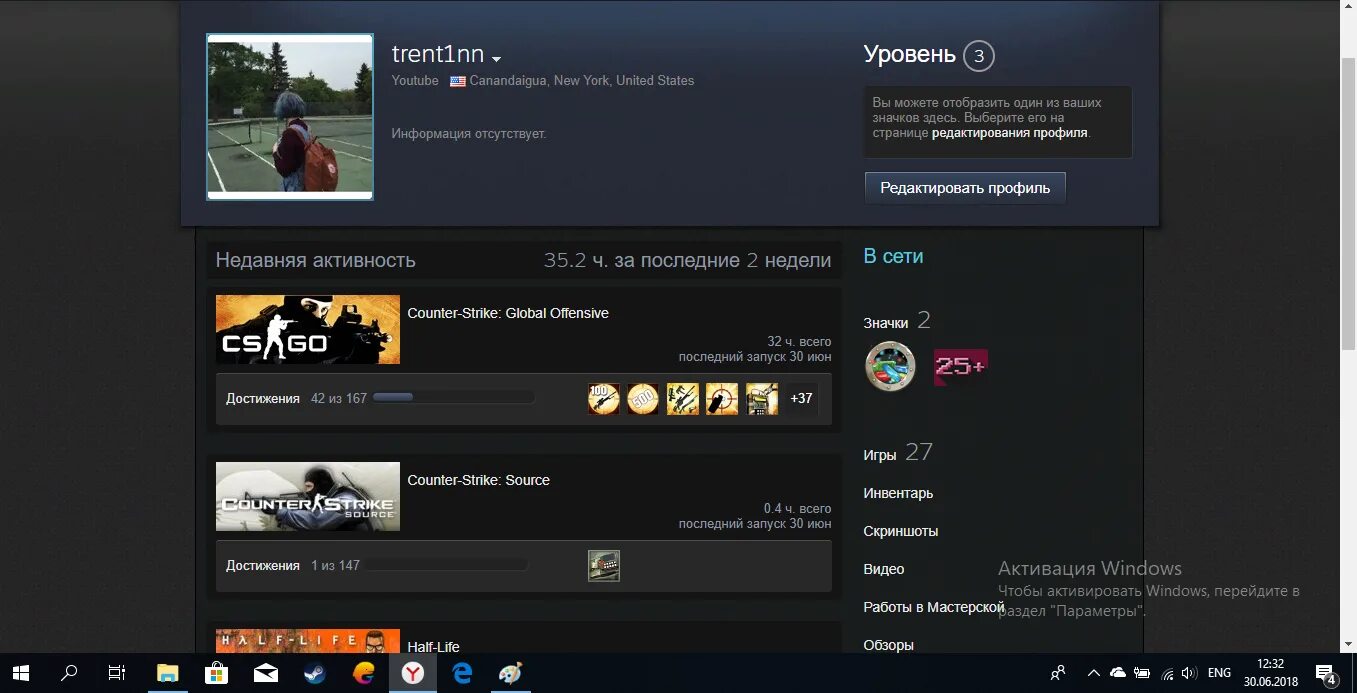Viewport: 1357px width, 693px height.
Task: Click the Редактировать профиль button
Action: 965,188
